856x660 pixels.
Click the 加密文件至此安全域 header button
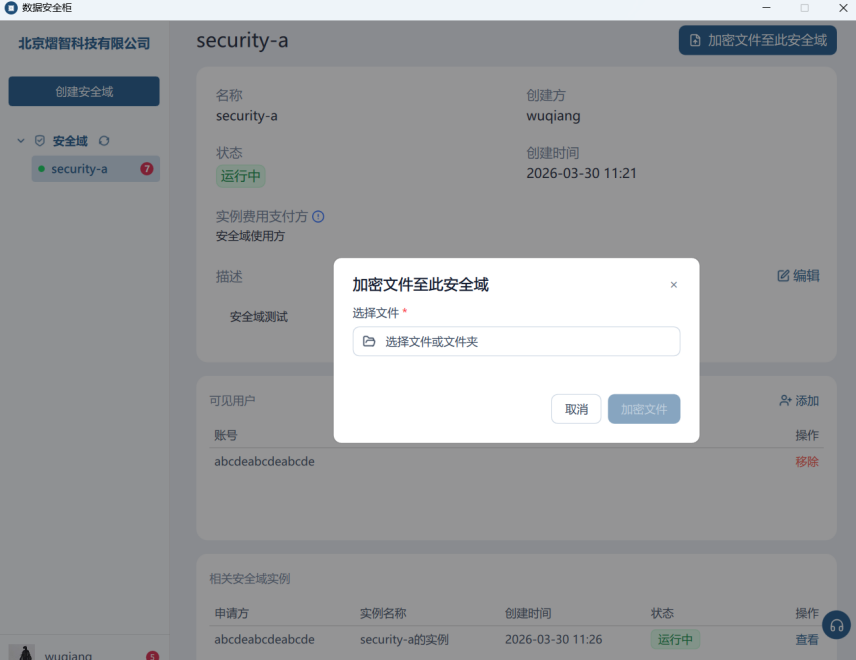coord(757,40)
